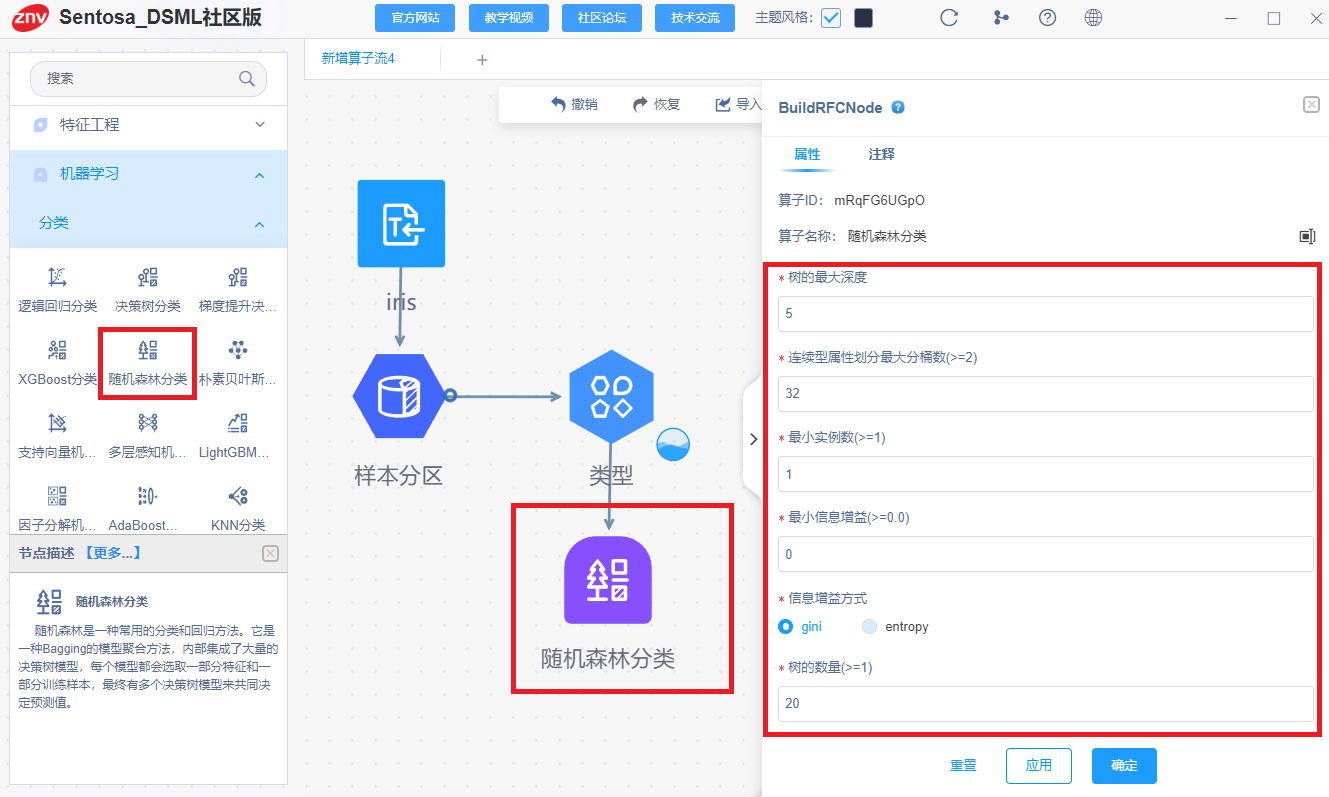The image size is (1329, 797).
Task: Select the dark theme swatch
Action: click(x=863, y=18)
